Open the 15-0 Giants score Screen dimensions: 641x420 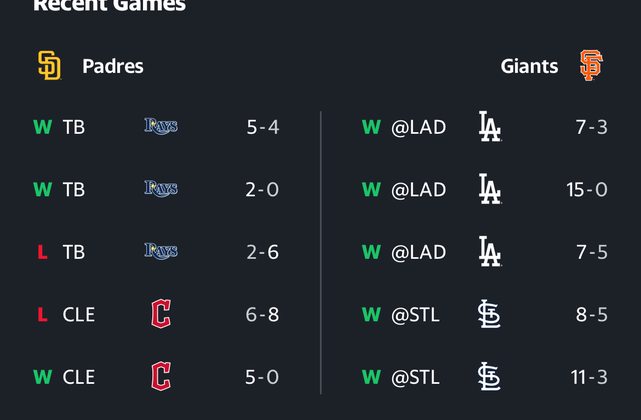click(587, 189)
